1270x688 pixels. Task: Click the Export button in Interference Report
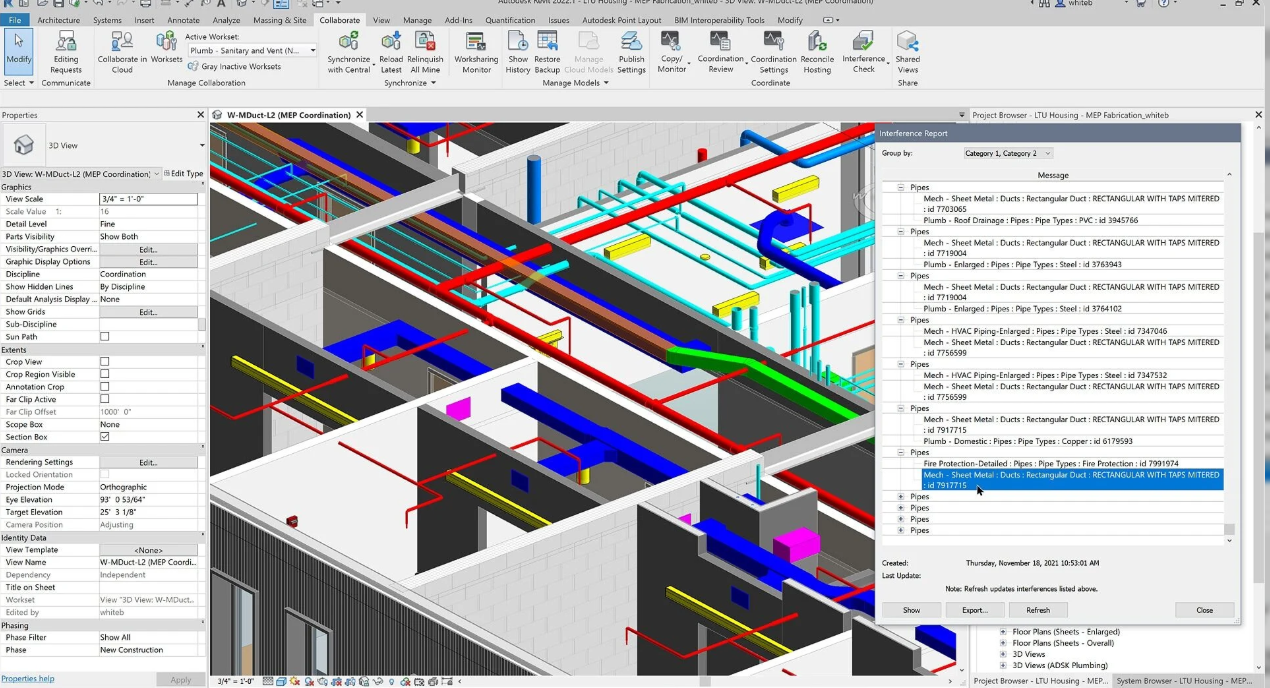974,610
